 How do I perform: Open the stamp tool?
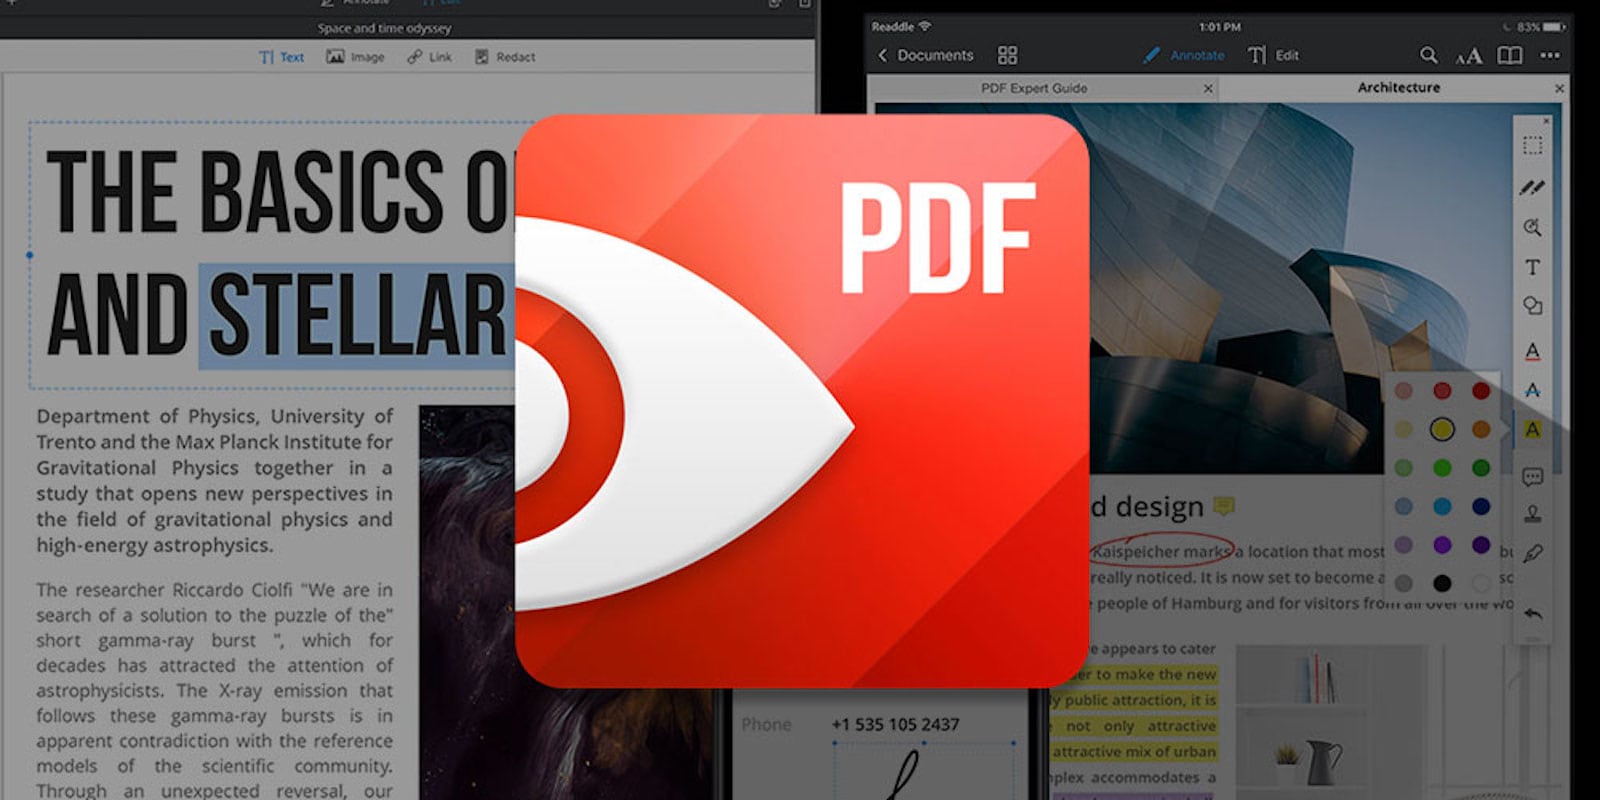point(1532,514)
